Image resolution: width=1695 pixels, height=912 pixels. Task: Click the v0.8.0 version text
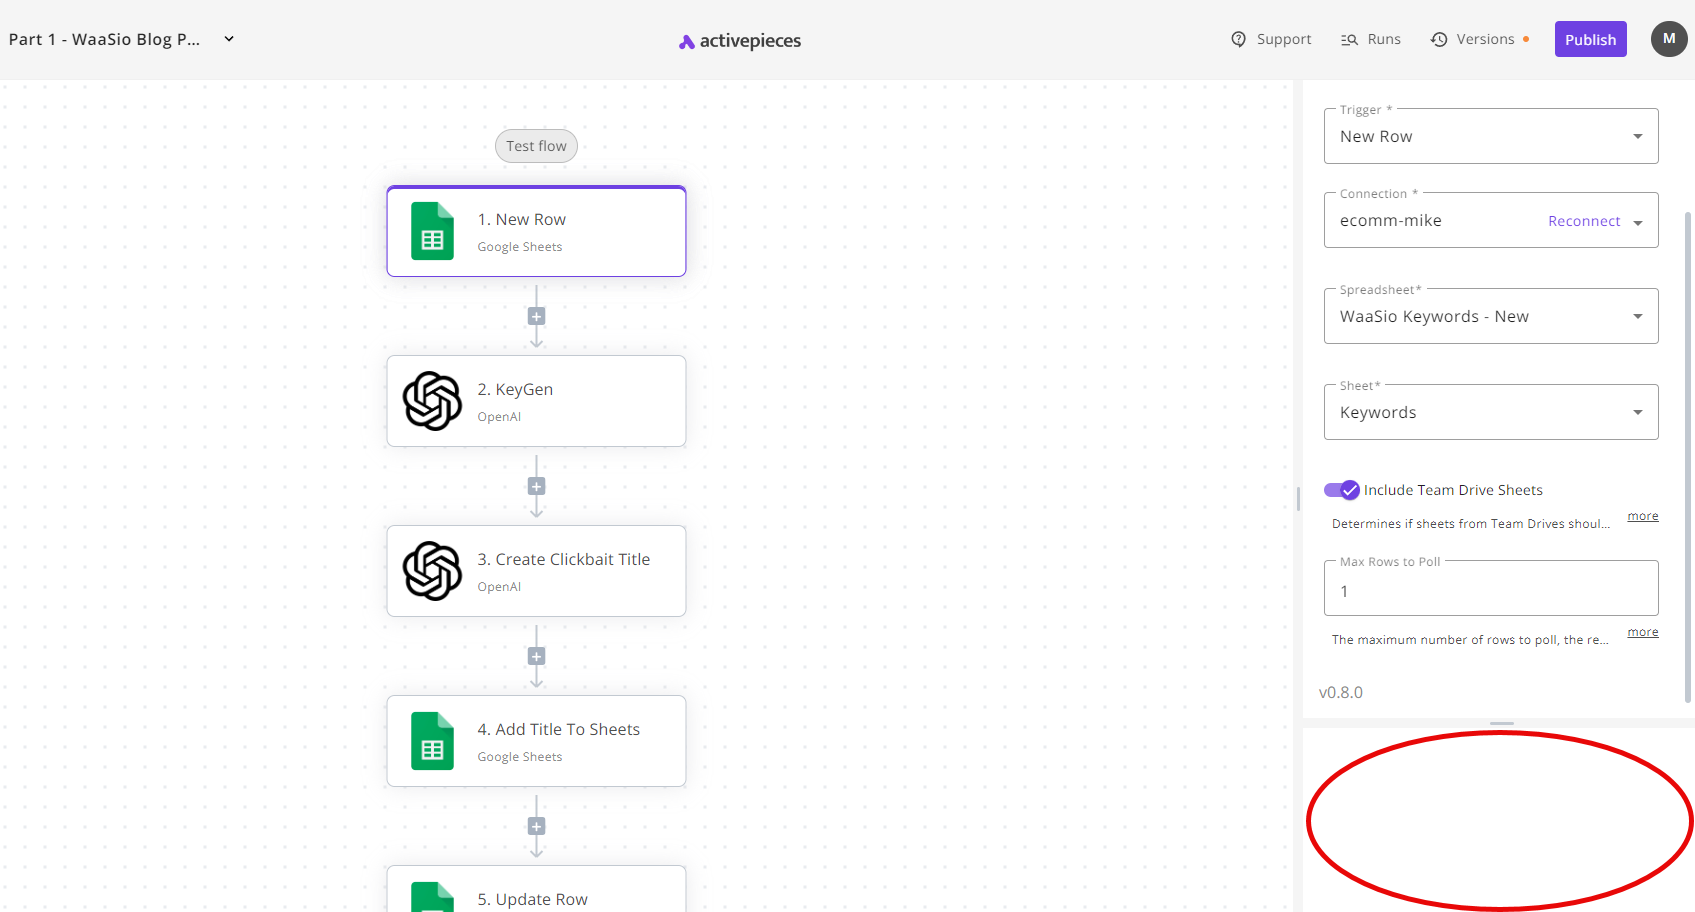pyautogui.click(x=1340, y=692)
